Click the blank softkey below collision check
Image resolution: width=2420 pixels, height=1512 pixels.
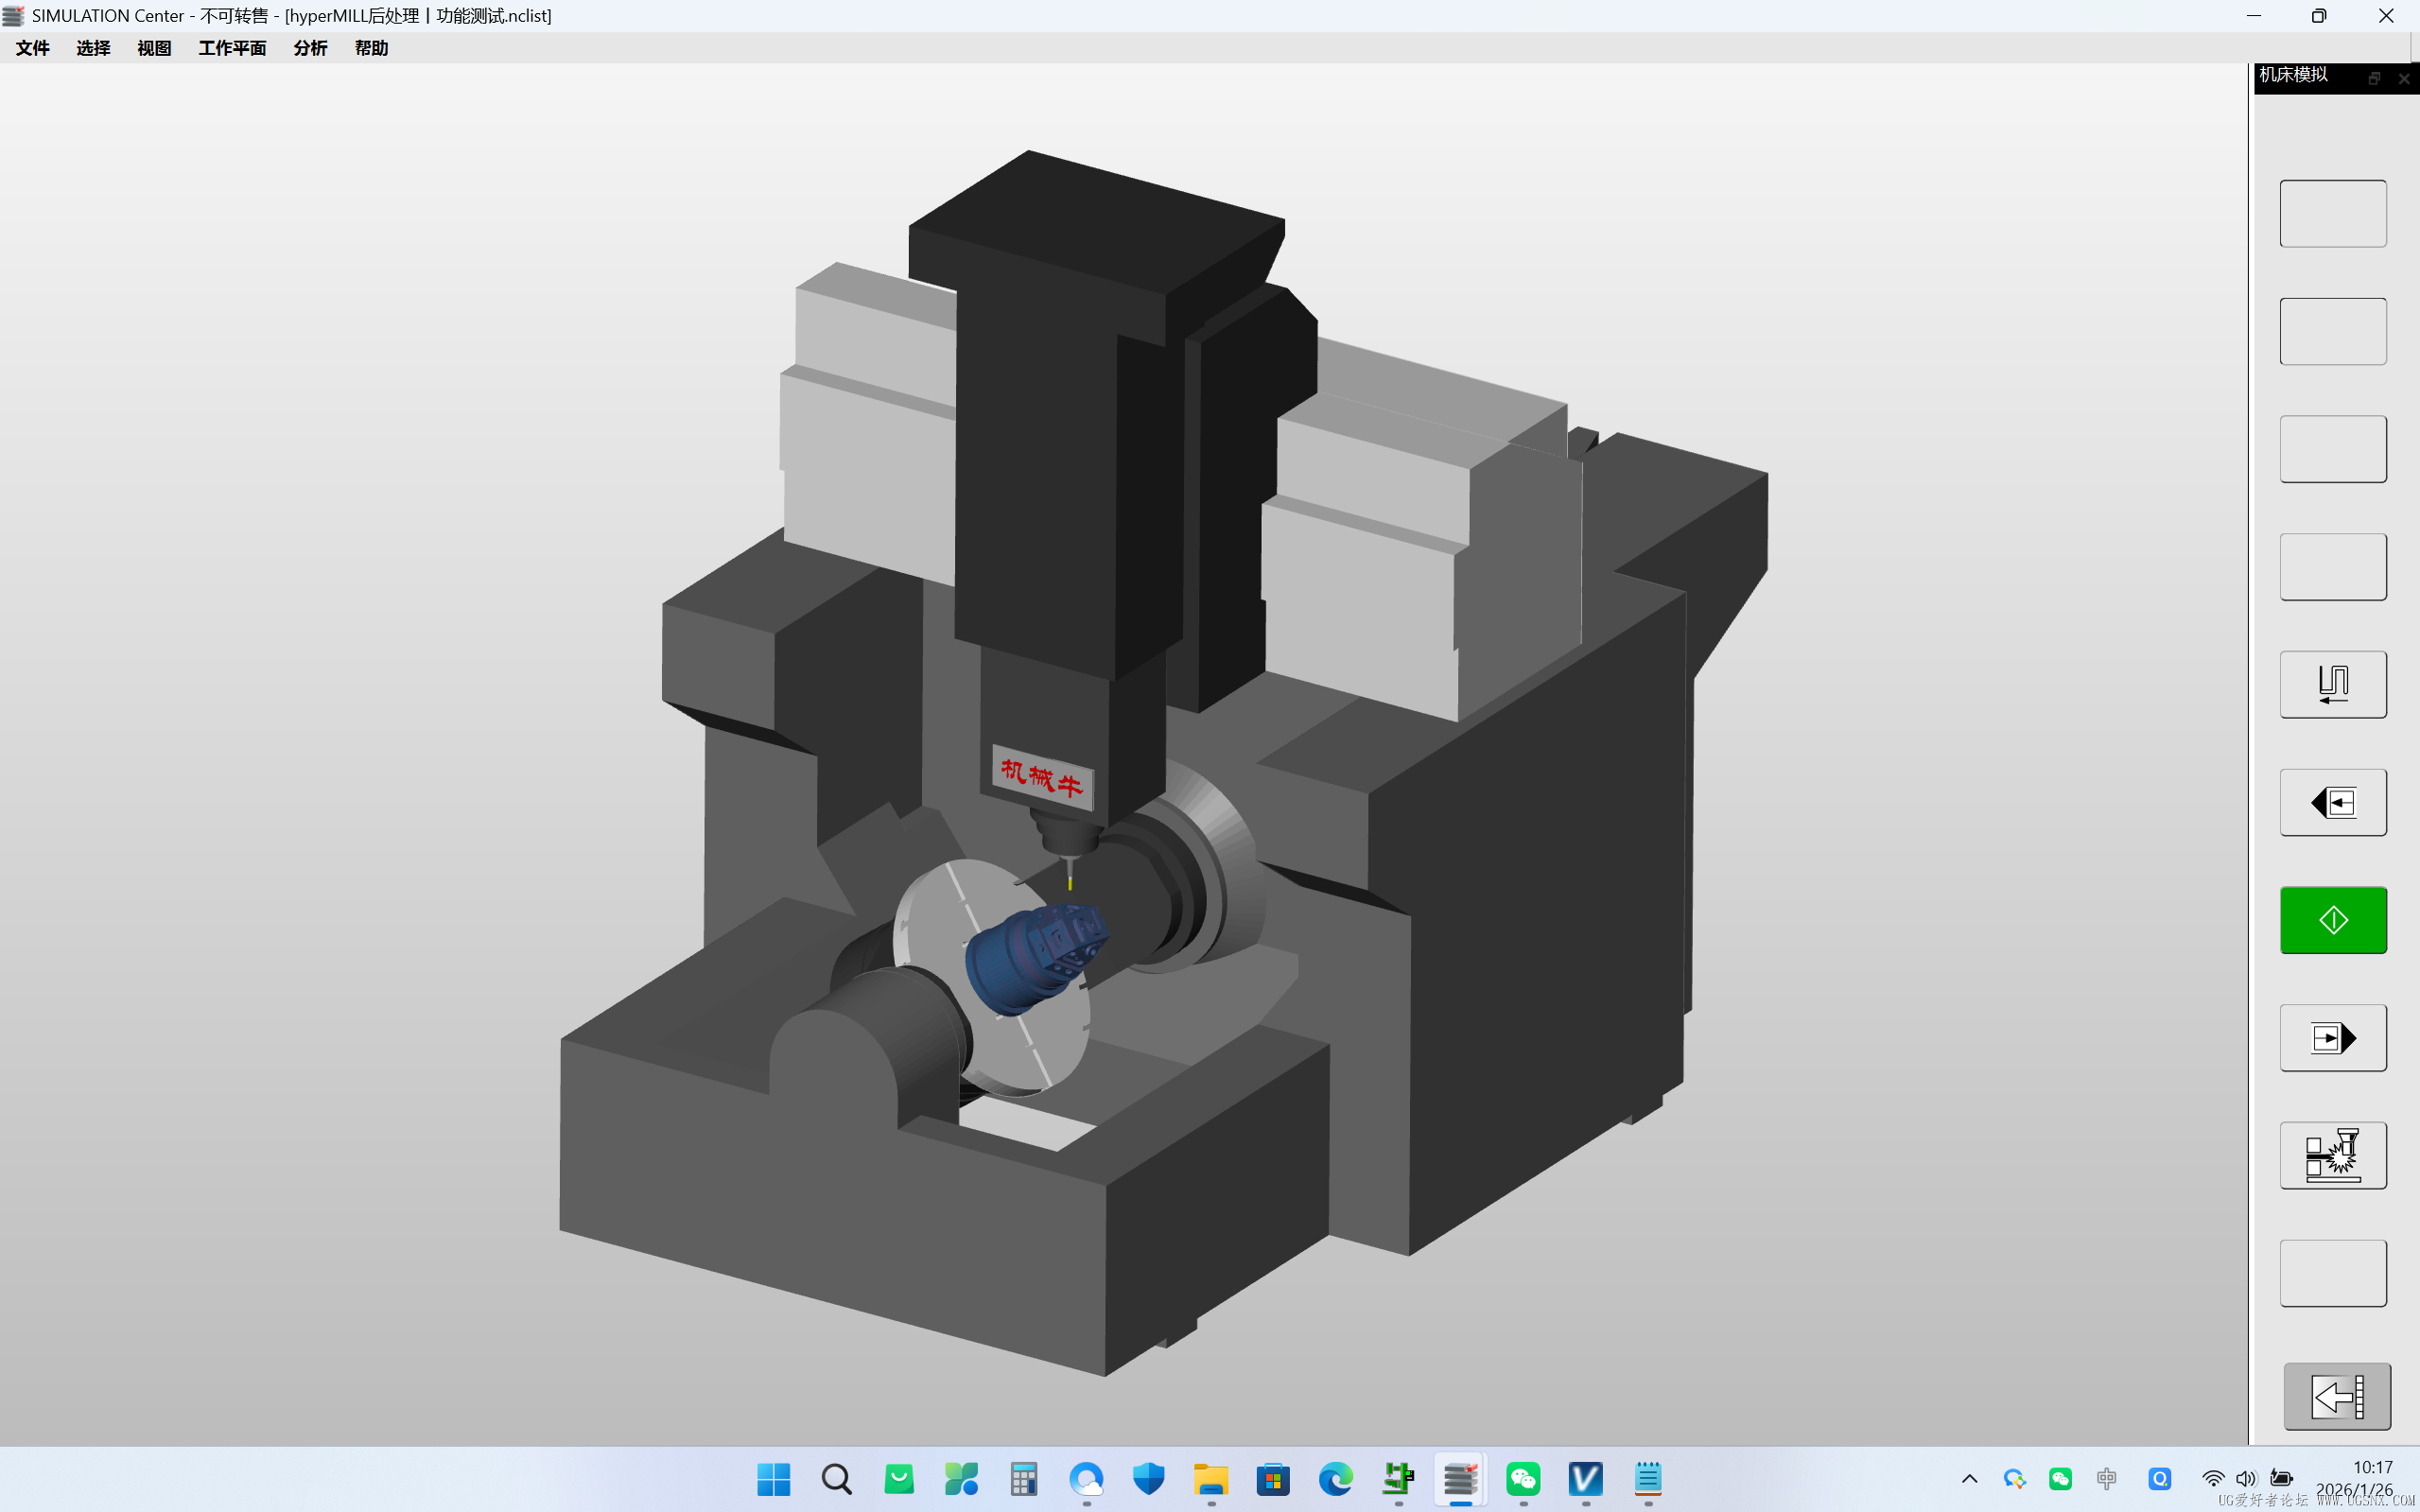pyautogui.click(x=2332, y=1273)
